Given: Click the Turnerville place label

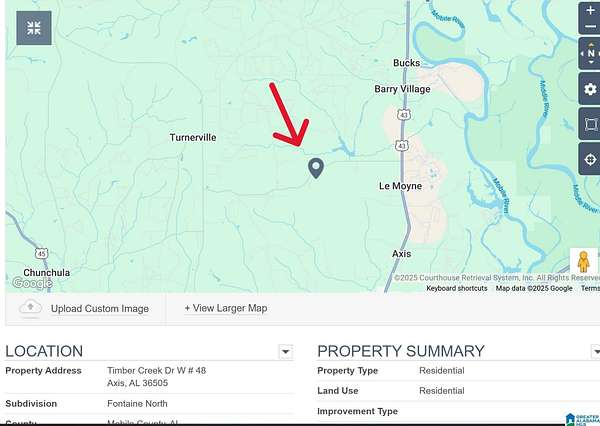Looking at the screenshot, I should 193,137.
